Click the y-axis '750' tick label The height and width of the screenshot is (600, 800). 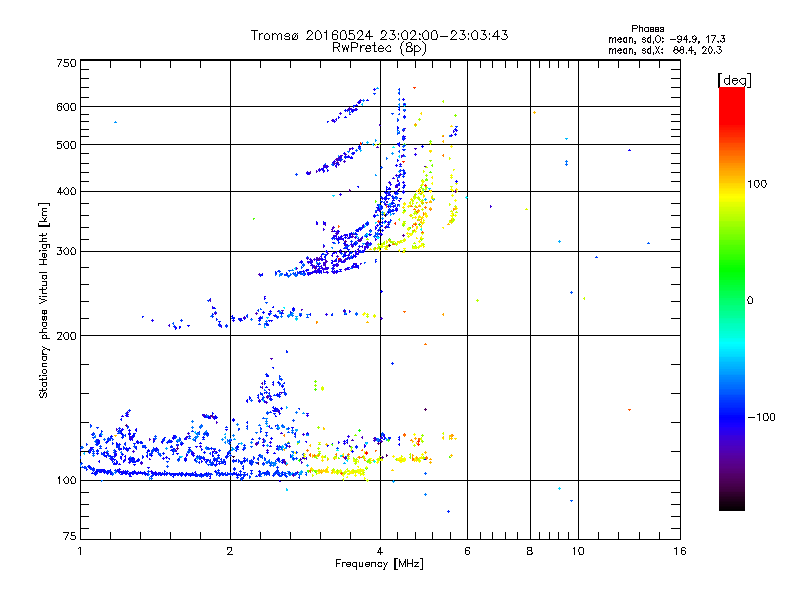[66, 63]
